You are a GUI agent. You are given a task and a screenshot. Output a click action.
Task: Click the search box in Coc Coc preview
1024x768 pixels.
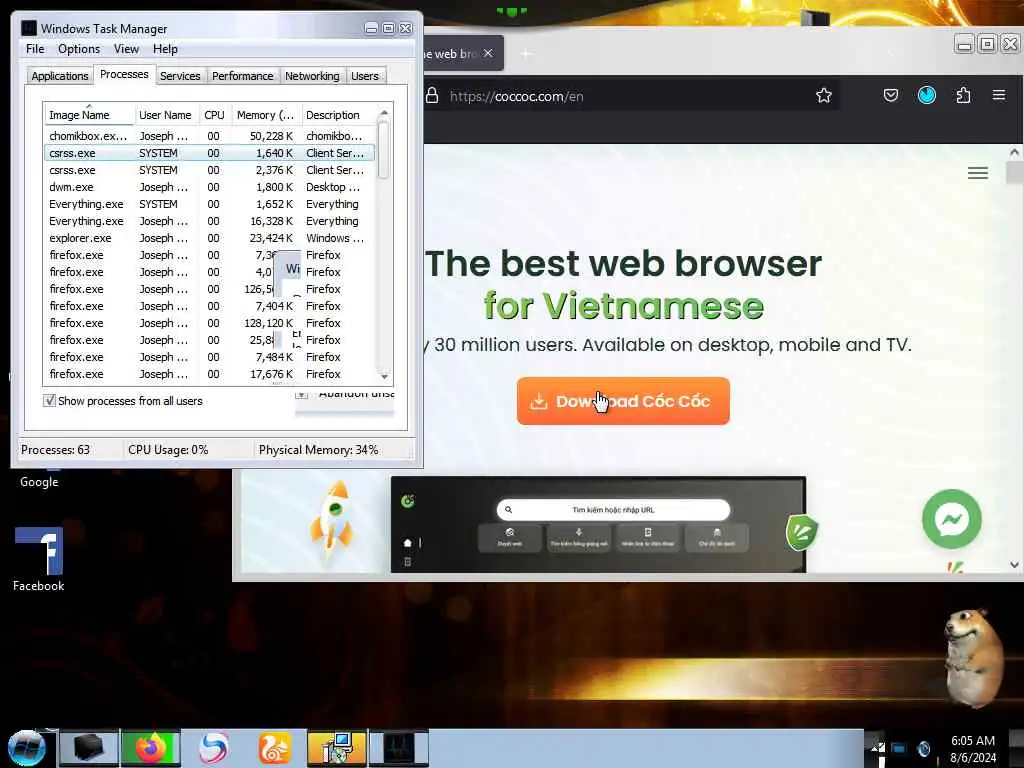click(x=613, y=510)
